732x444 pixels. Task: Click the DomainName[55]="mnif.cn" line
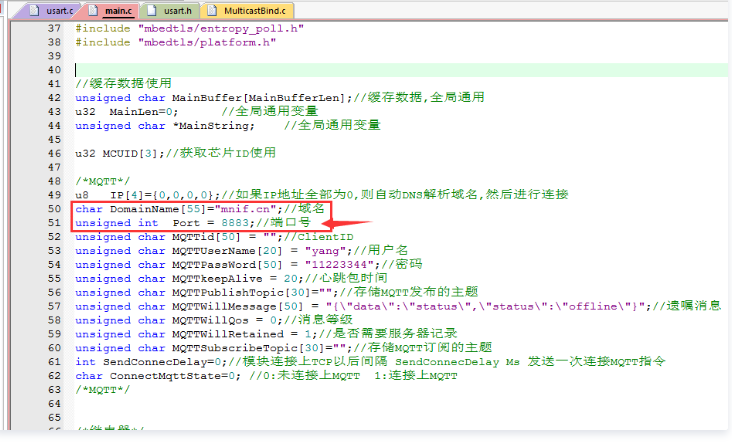[x=200, y=209]
